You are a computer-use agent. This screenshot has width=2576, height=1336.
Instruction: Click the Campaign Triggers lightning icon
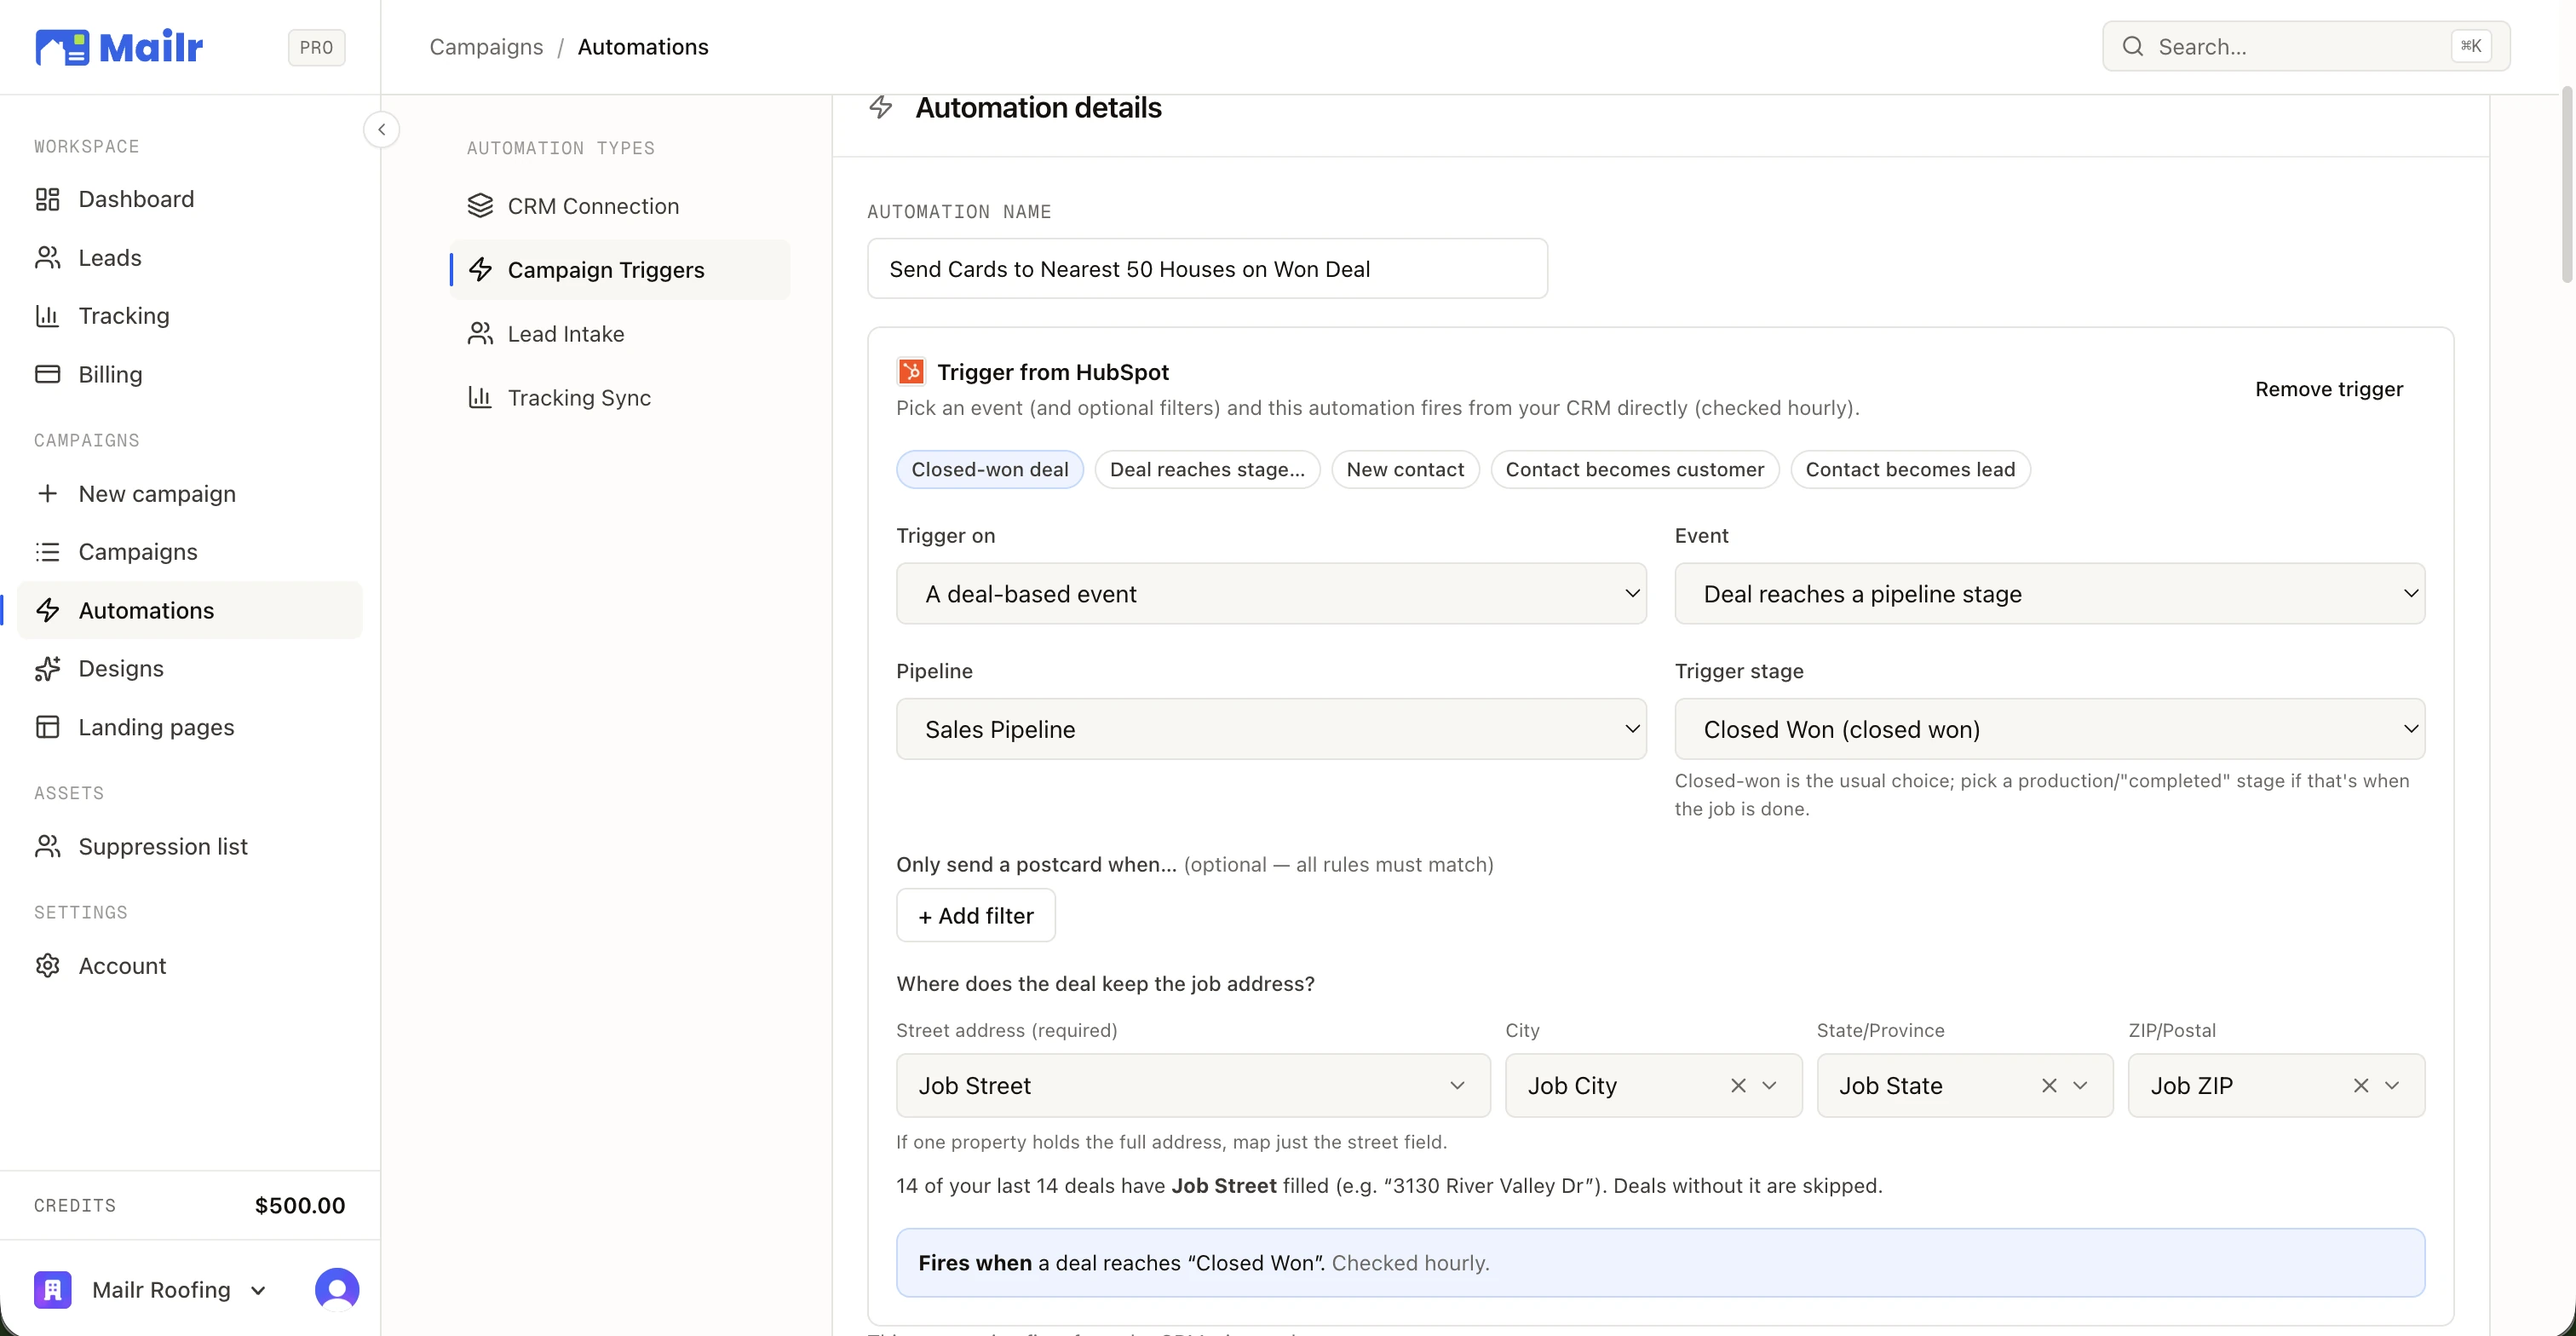click(x=480, y=270)
